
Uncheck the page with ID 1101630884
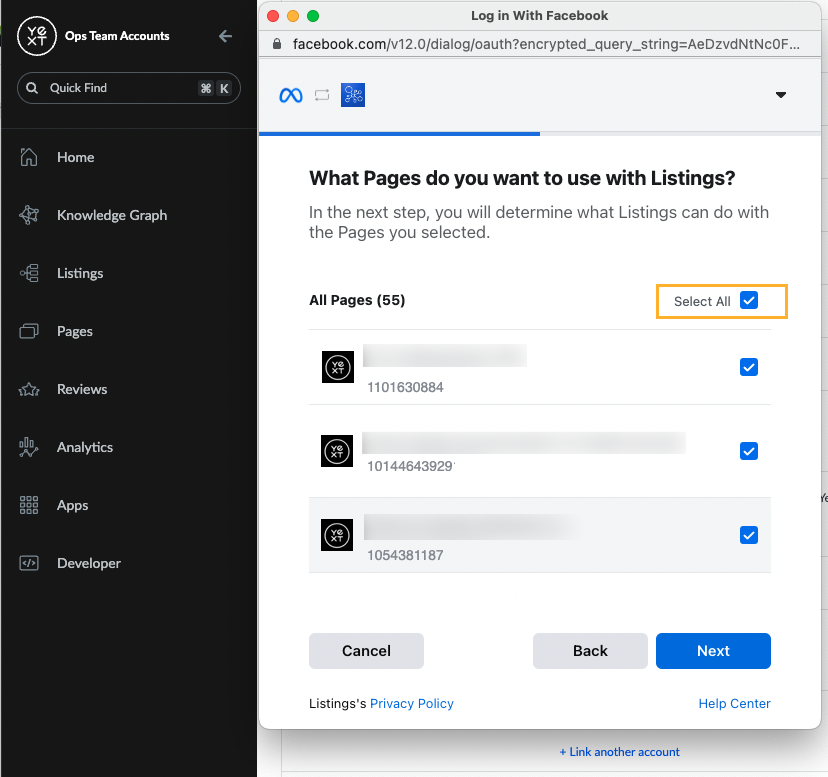[x=748, y=367]
